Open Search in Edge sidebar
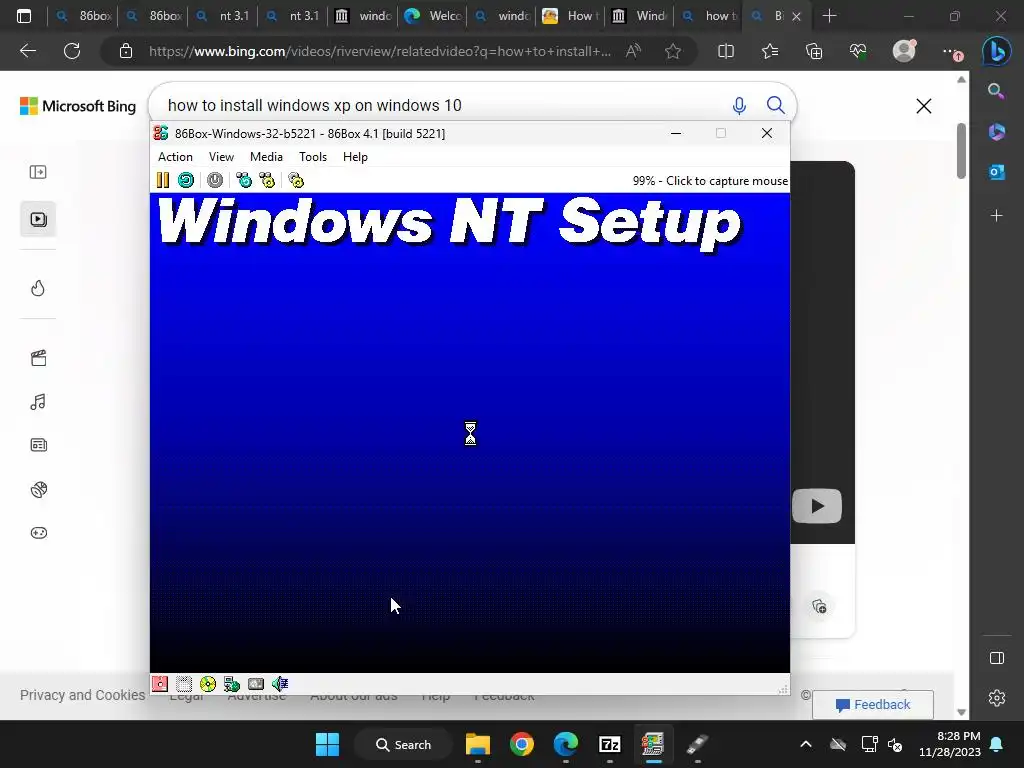The image size is (1024, 768). (997, 91)
